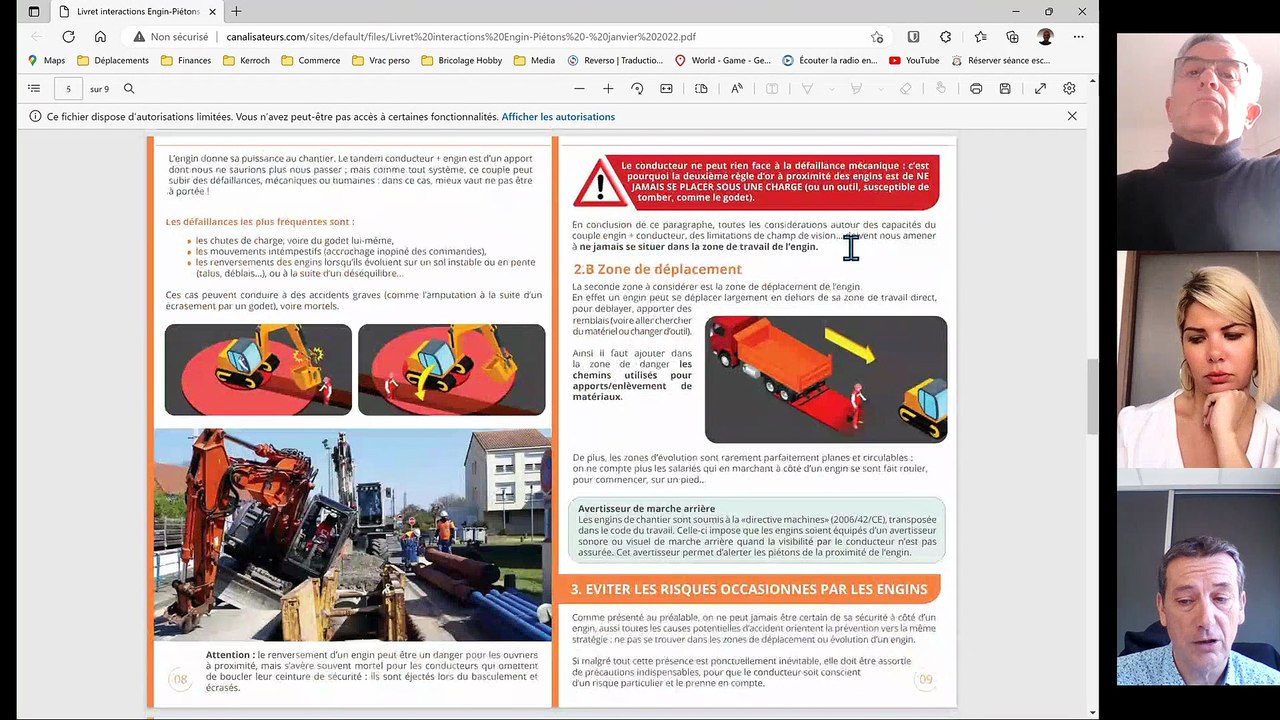Select the bottom participant video in blue shirt
The image size is (1280, 720).
1198,577
